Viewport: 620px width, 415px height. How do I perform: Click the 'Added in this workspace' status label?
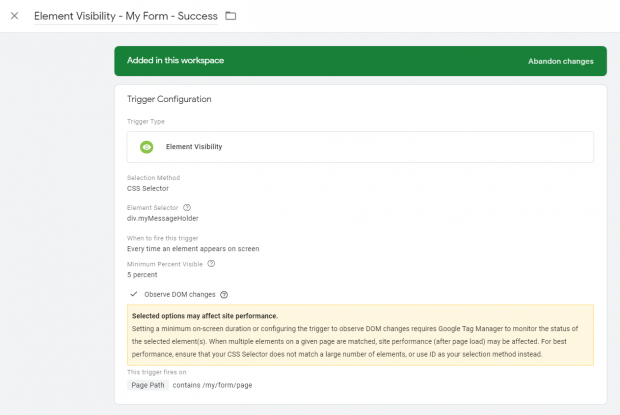point(175,61)
